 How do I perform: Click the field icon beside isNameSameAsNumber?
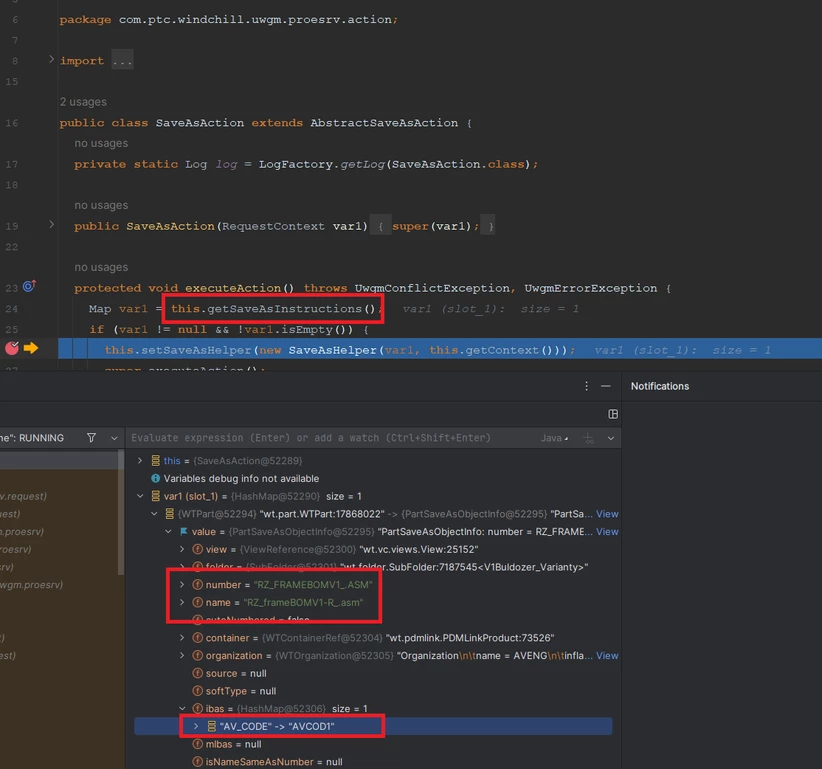(197, 762)
